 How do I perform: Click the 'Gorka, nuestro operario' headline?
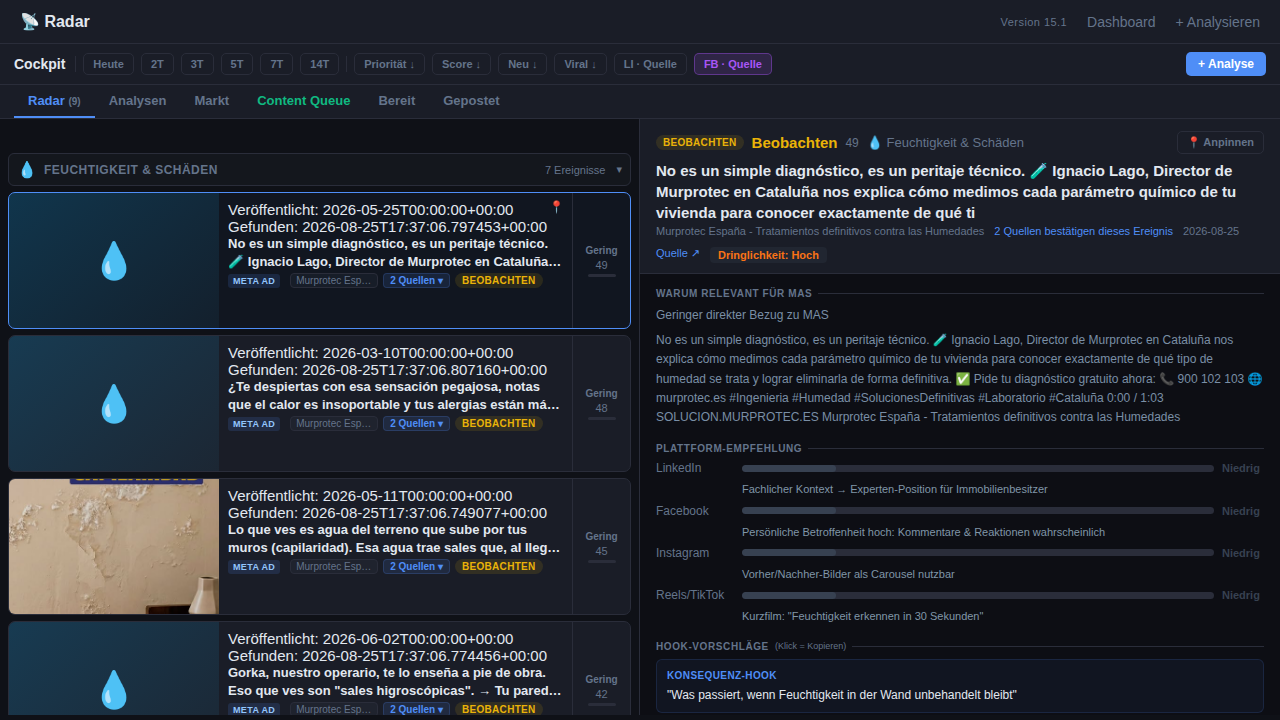[387, 672]
